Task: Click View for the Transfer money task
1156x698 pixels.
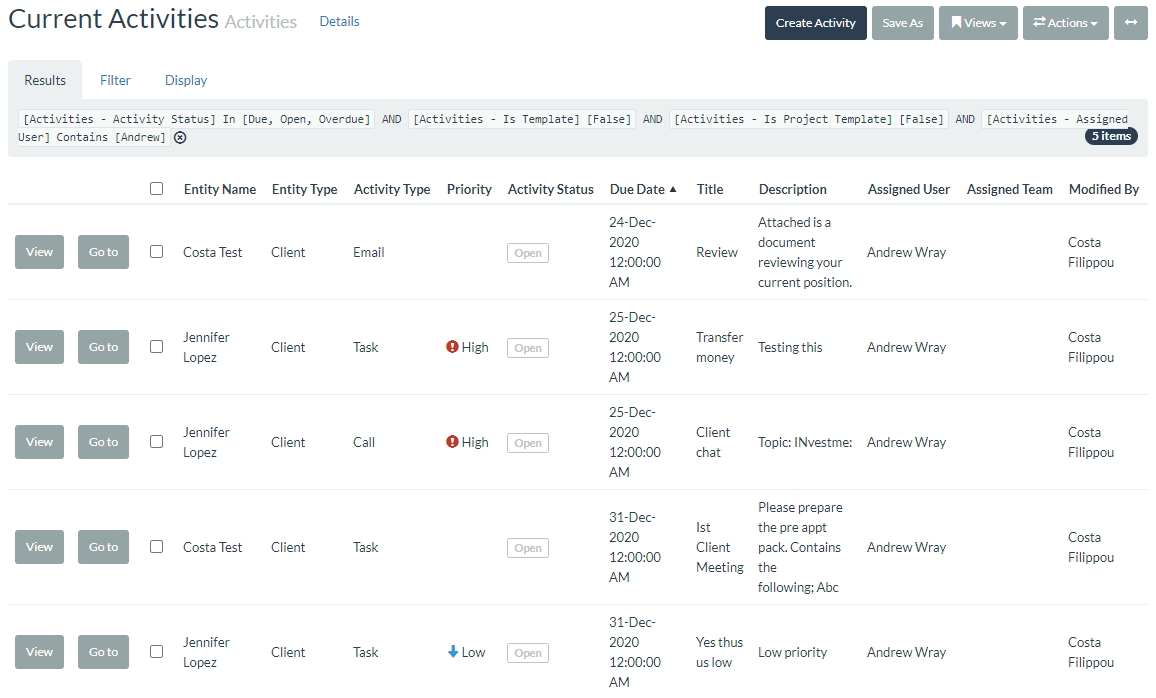Action: click(x=40, y=347)
